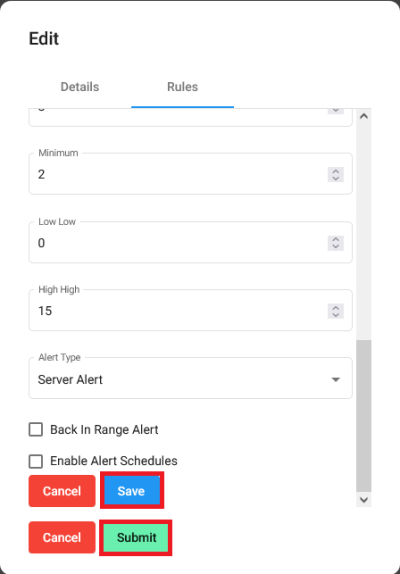Click the scrollbar down arrow
The width and height of the screenshot is (400, 574).
[364, 500]
